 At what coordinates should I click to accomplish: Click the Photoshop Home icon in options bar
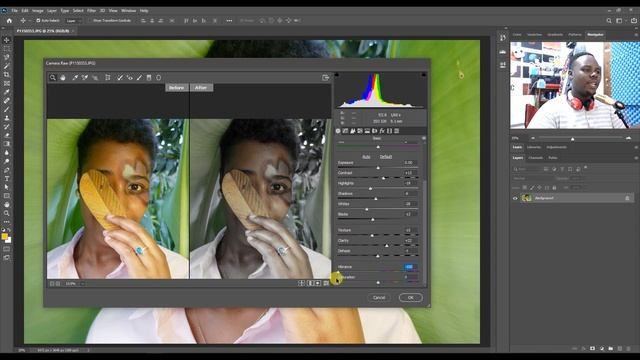point(9,20)
